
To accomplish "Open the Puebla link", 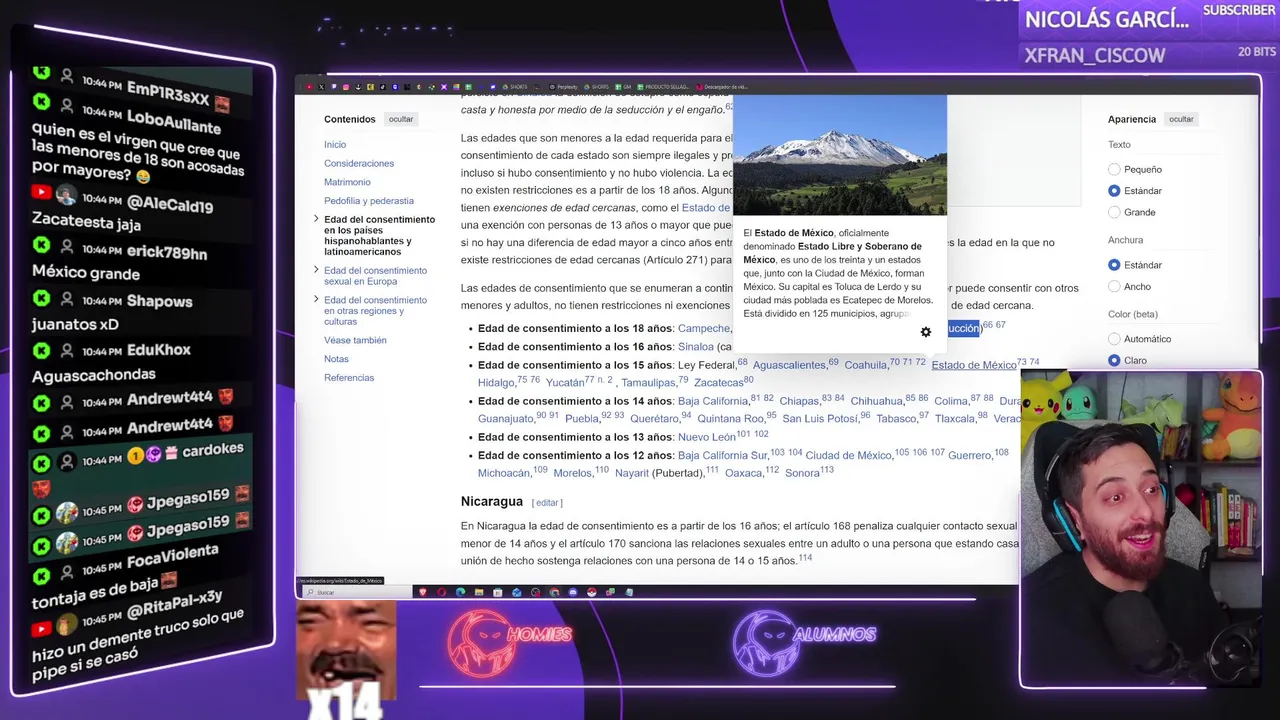I will (x=582, y=419).
